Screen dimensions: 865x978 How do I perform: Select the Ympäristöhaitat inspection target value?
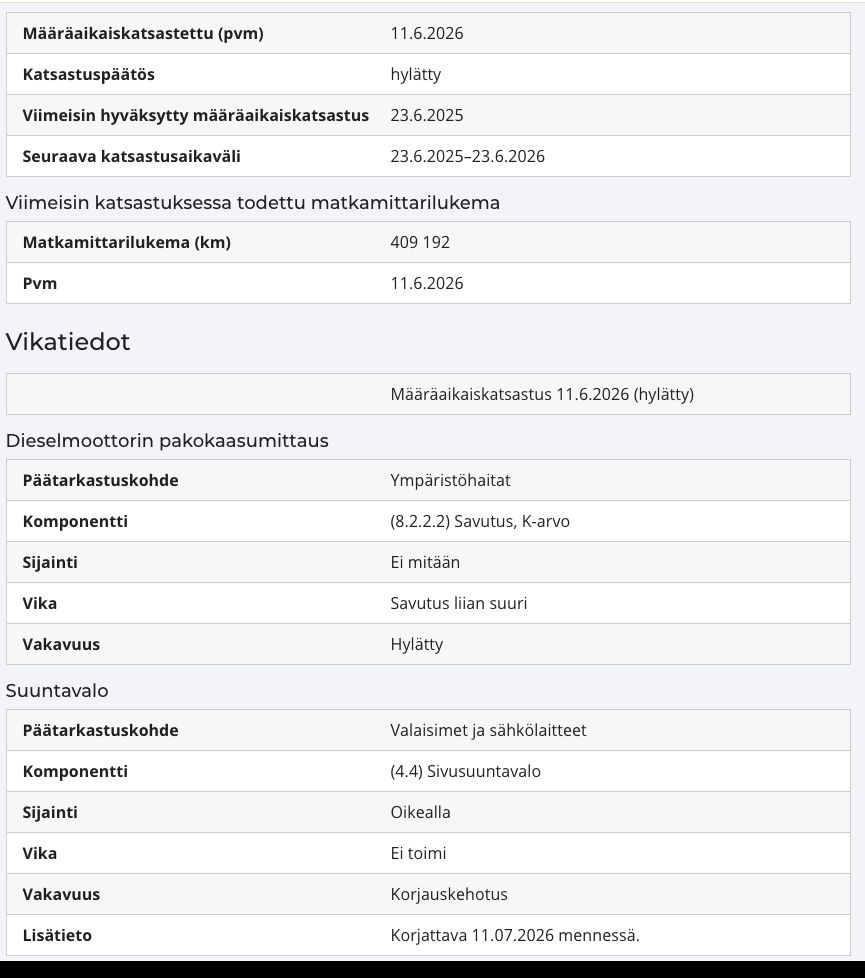point(450,480)
